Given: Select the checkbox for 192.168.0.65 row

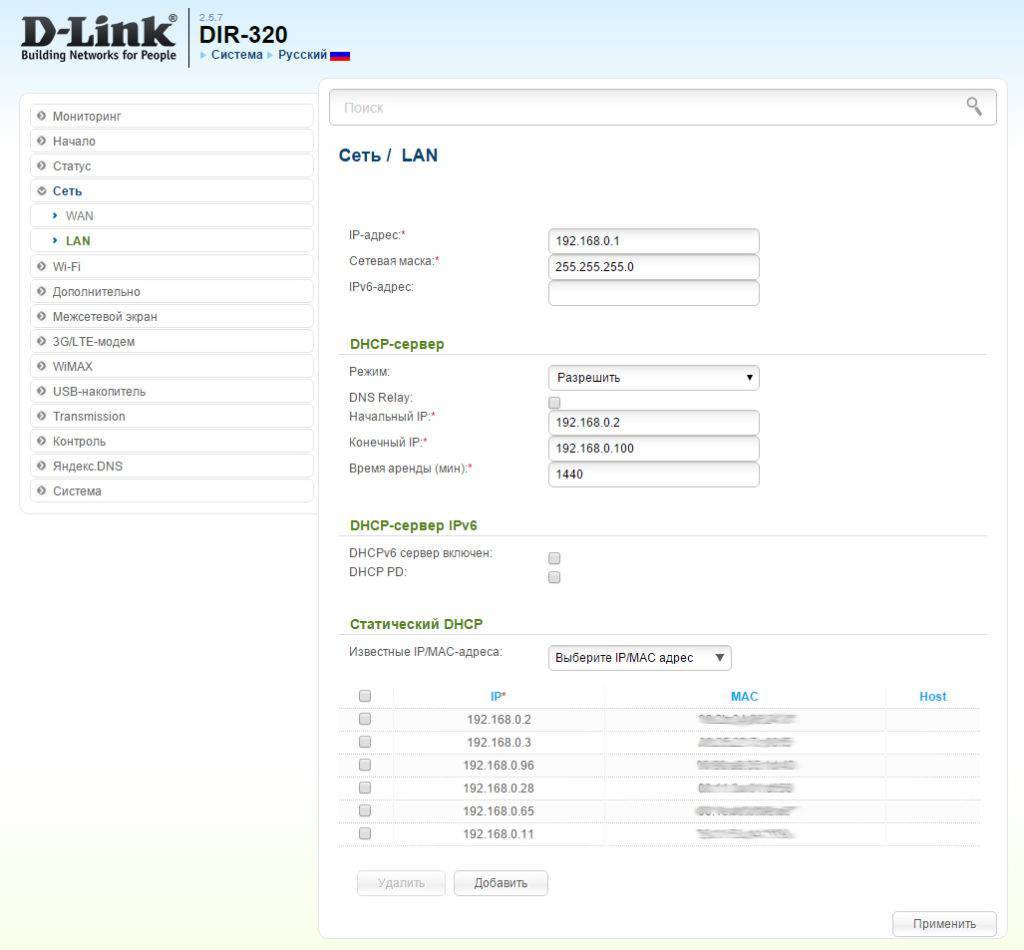Looking at the screenshot, I should tap(365, 810).
